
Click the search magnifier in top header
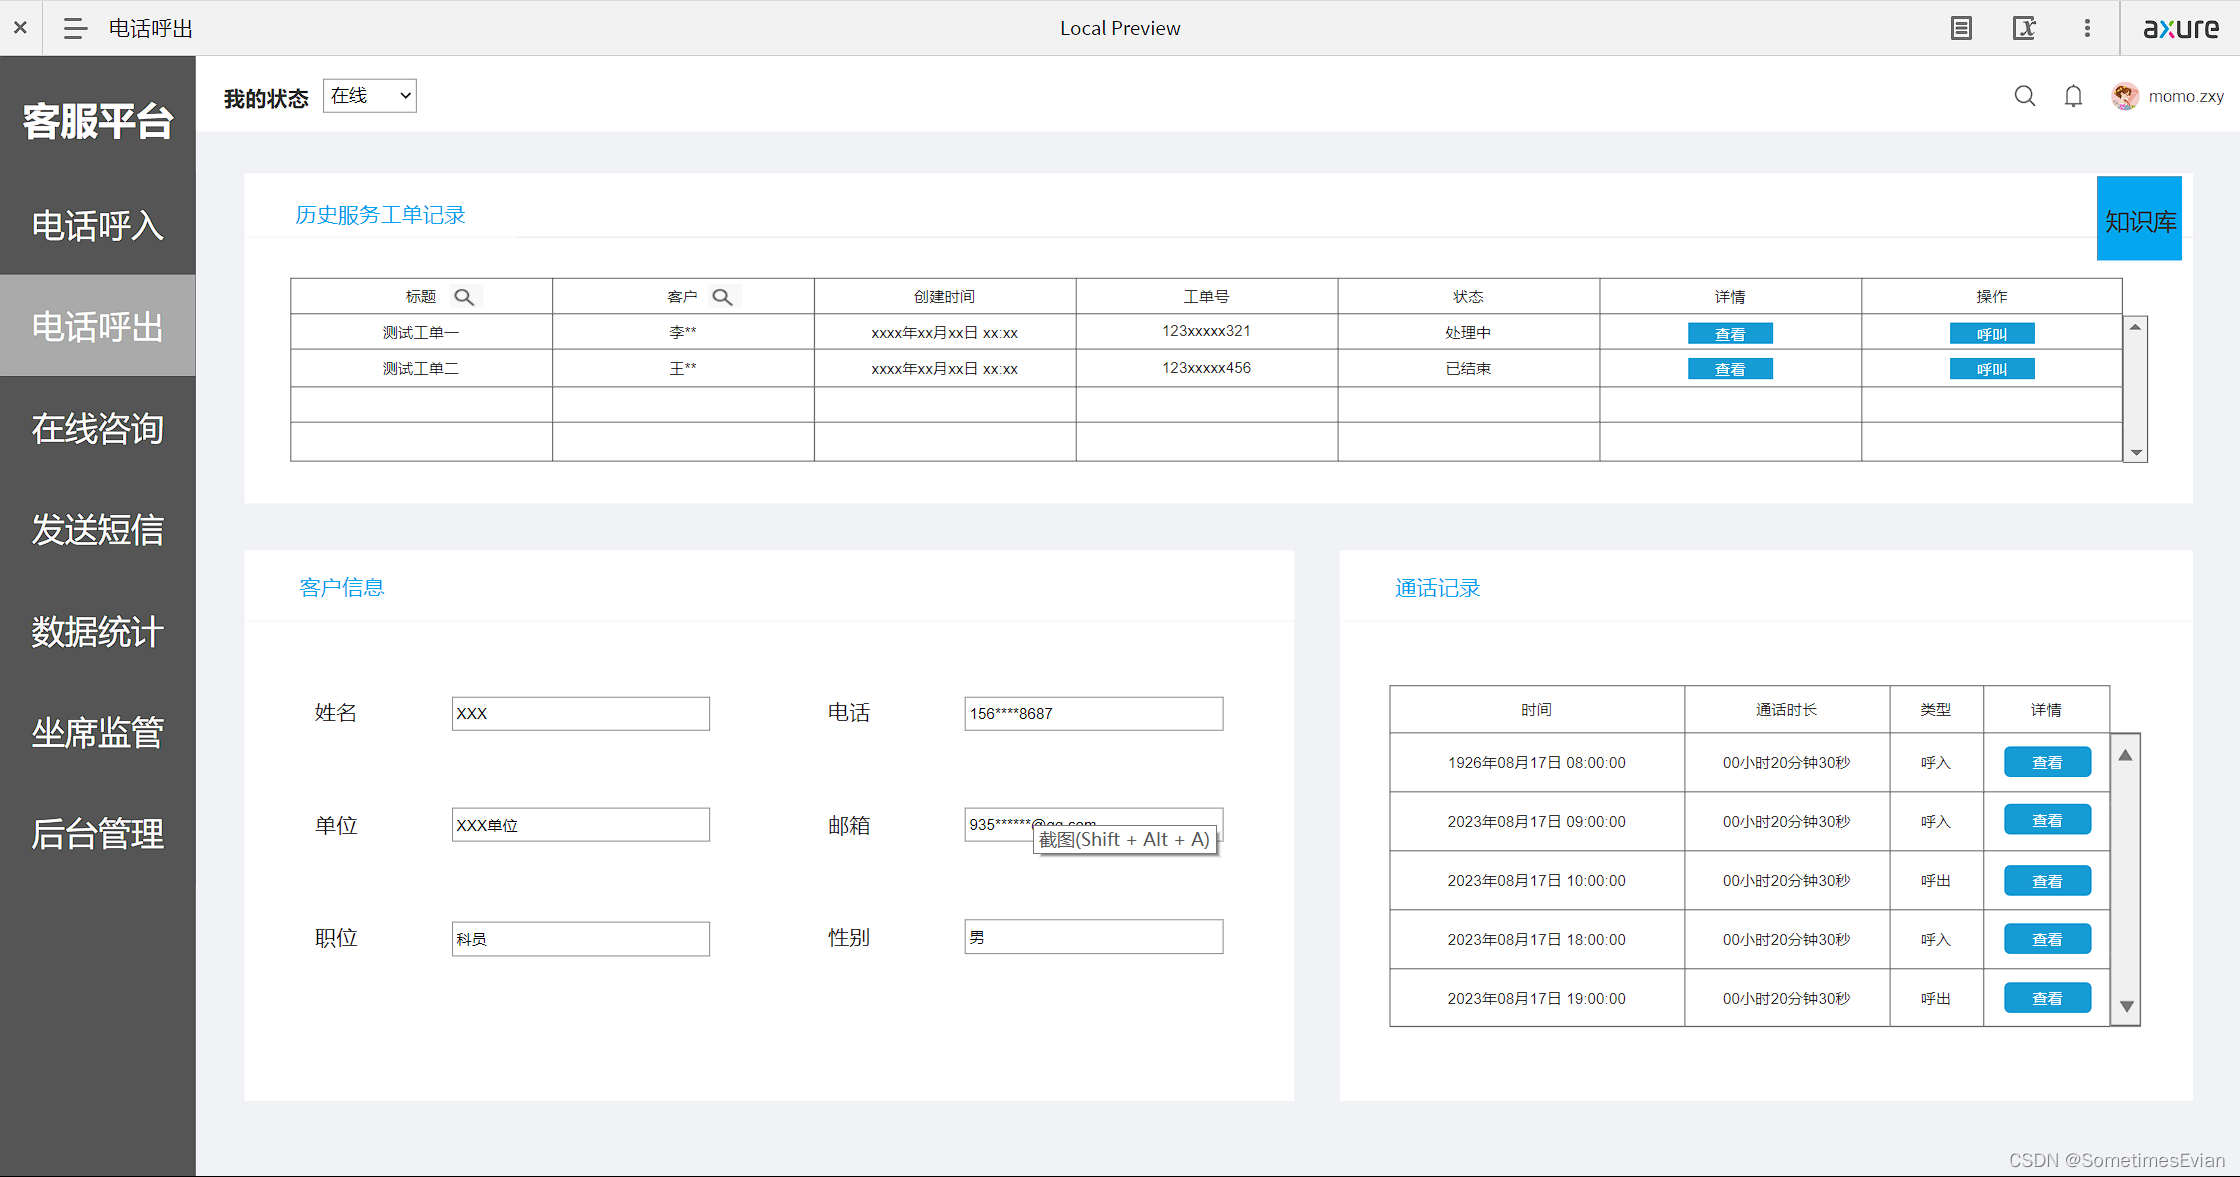click(x=2024, y=96)
